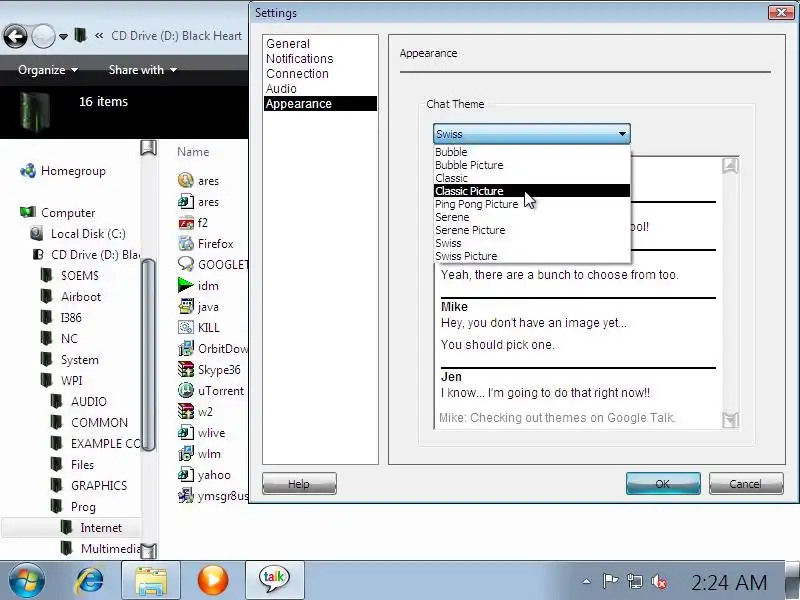Open SOEMS folder in tree
The width and height of the screenshot is (800, 600).
click(80, 276)
